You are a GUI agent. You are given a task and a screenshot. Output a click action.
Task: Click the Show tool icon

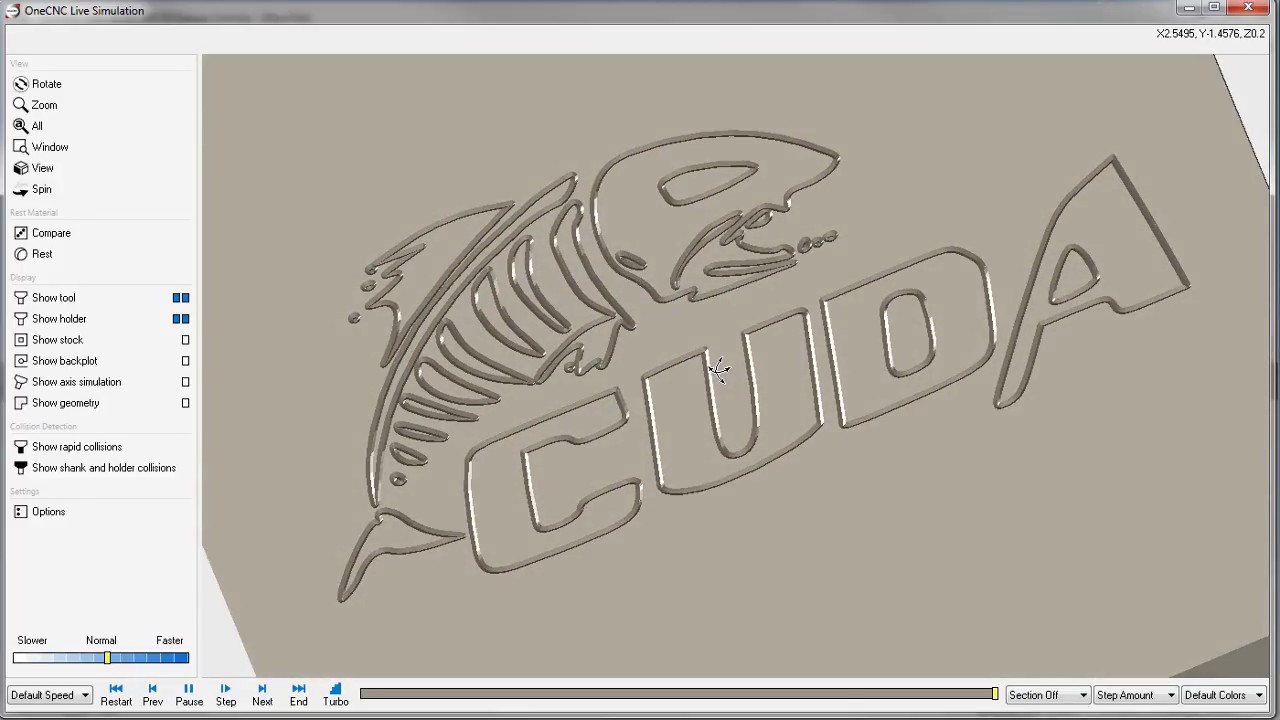pyautogui.click(x=20, y=298)
